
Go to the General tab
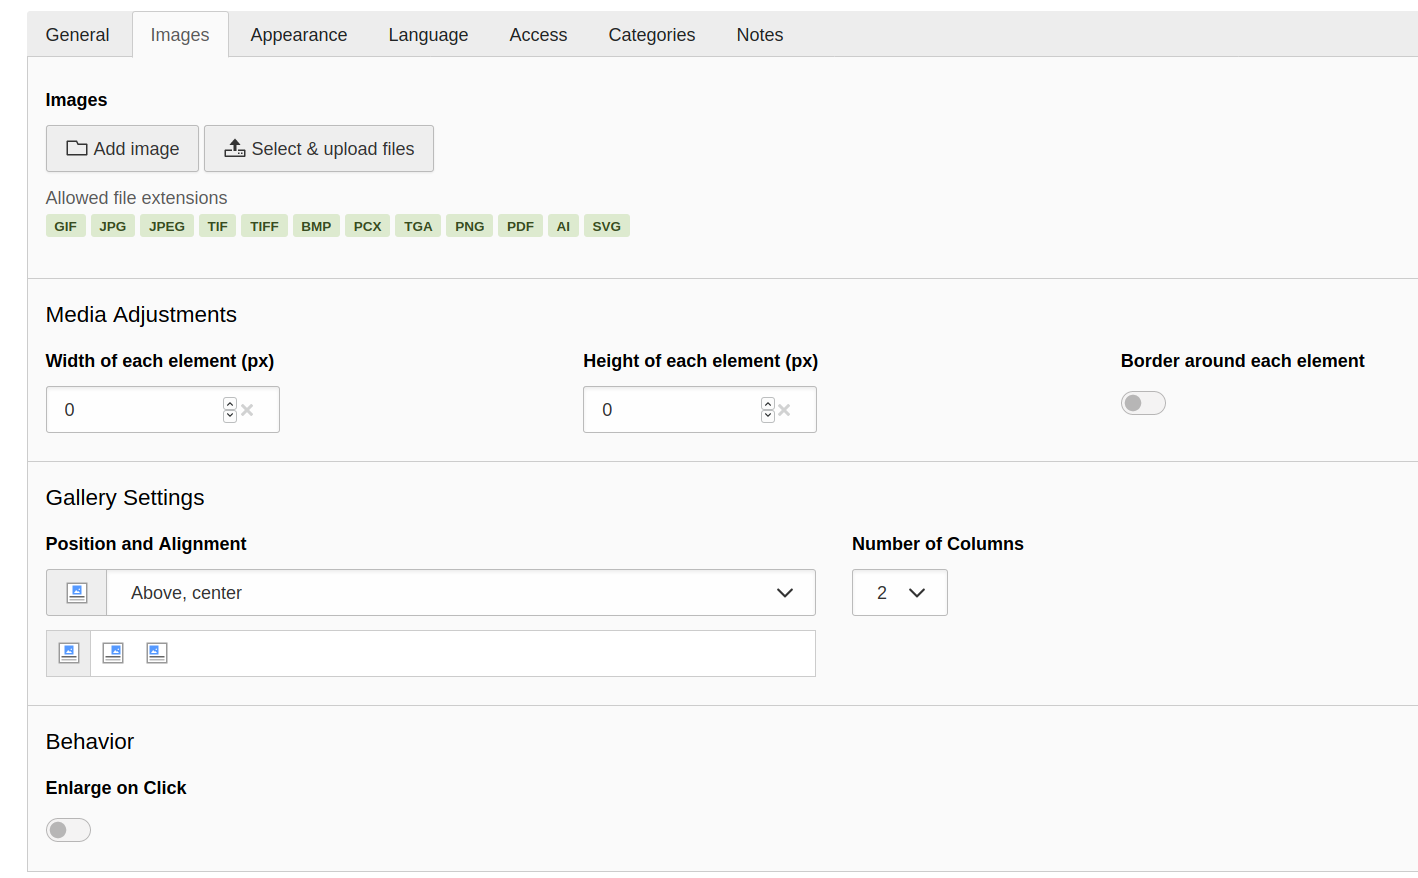[77, 35]
